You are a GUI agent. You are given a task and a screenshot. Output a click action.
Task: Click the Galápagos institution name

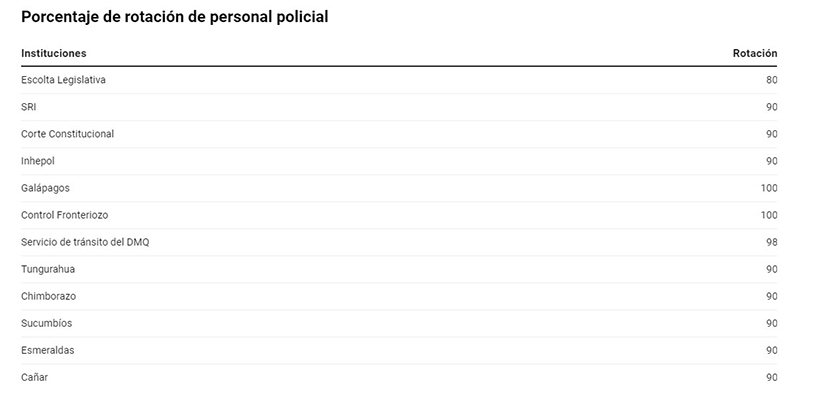[45, 188]
